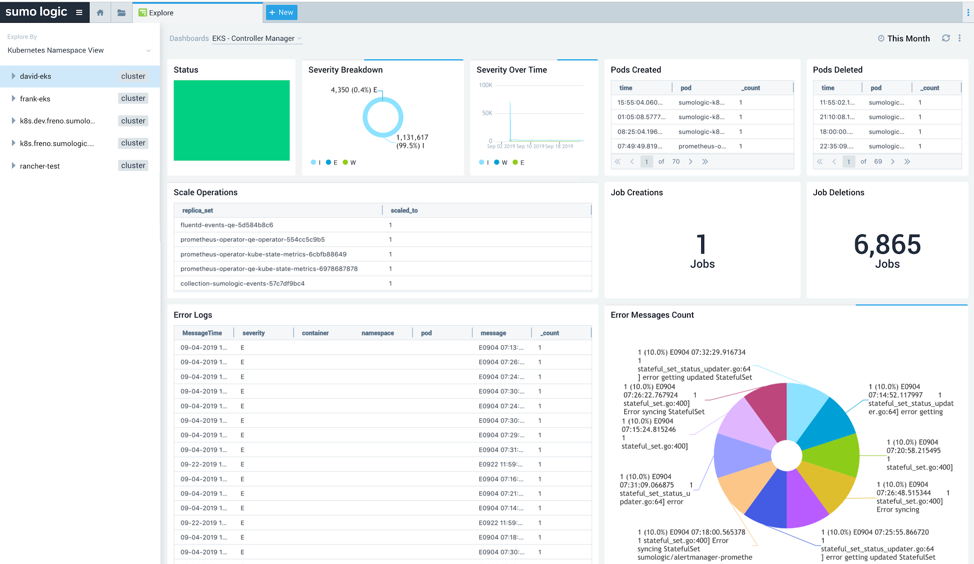Go to previous page of Pods Deleted
Image resolution: width=974 pixels, height=564 pixels.
point(834,161)
